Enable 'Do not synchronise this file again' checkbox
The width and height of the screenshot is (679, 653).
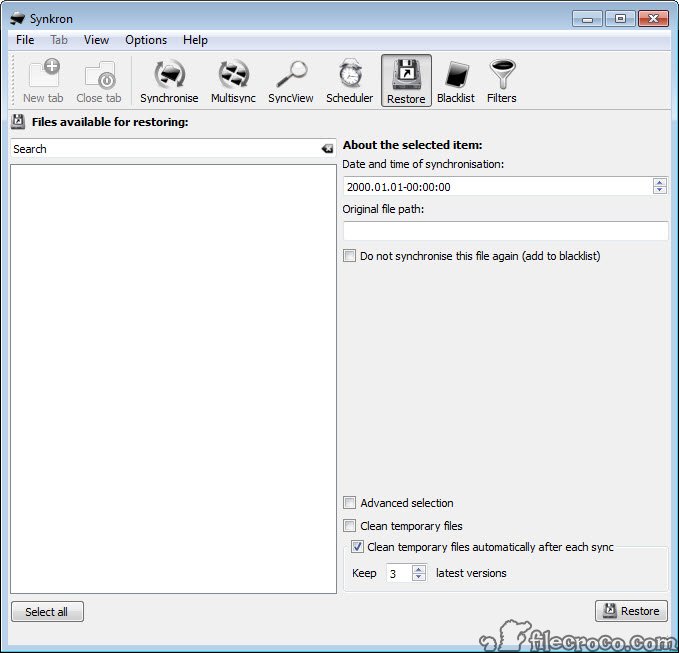pyautogui.click(x=349, y=255)
